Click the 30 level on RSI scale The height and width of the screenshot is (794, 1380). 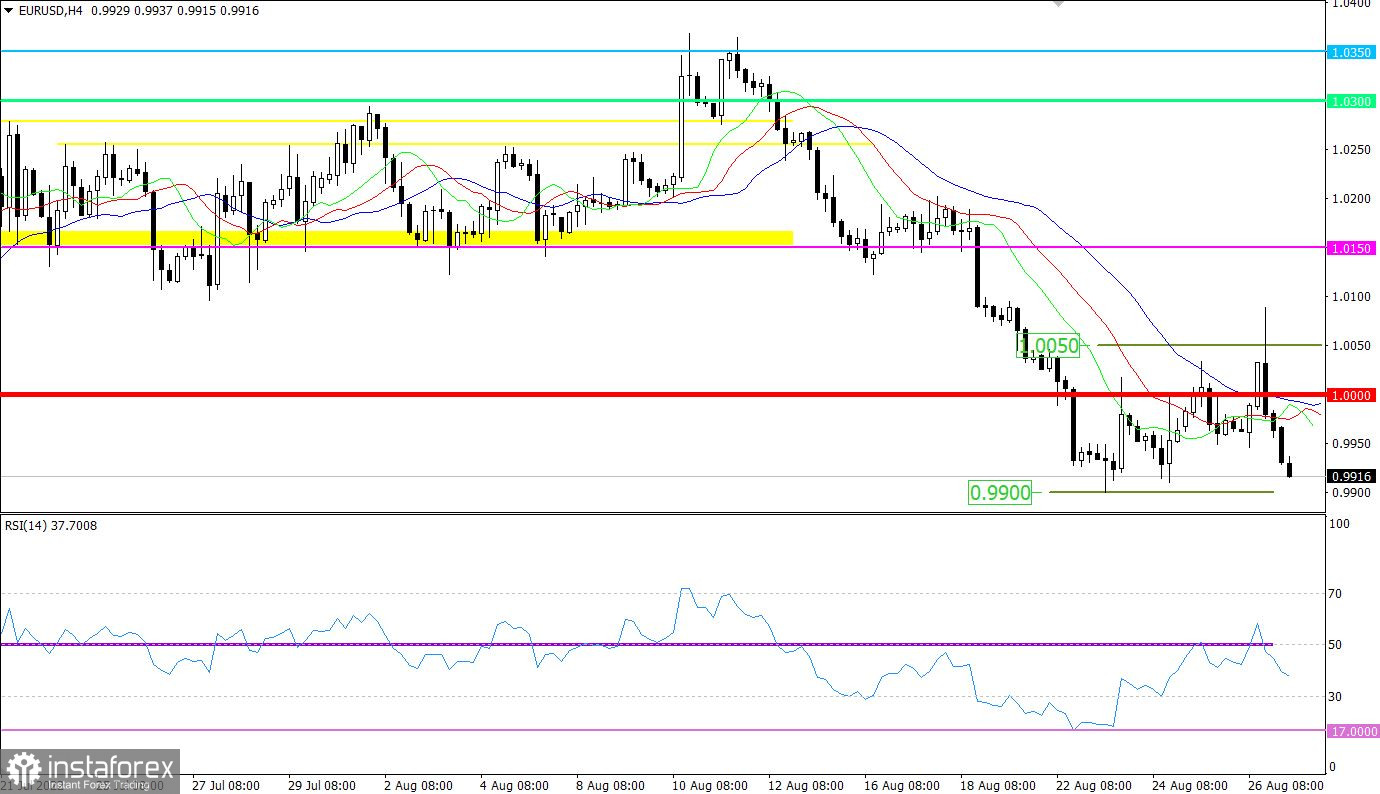(x=1335, y=696)
